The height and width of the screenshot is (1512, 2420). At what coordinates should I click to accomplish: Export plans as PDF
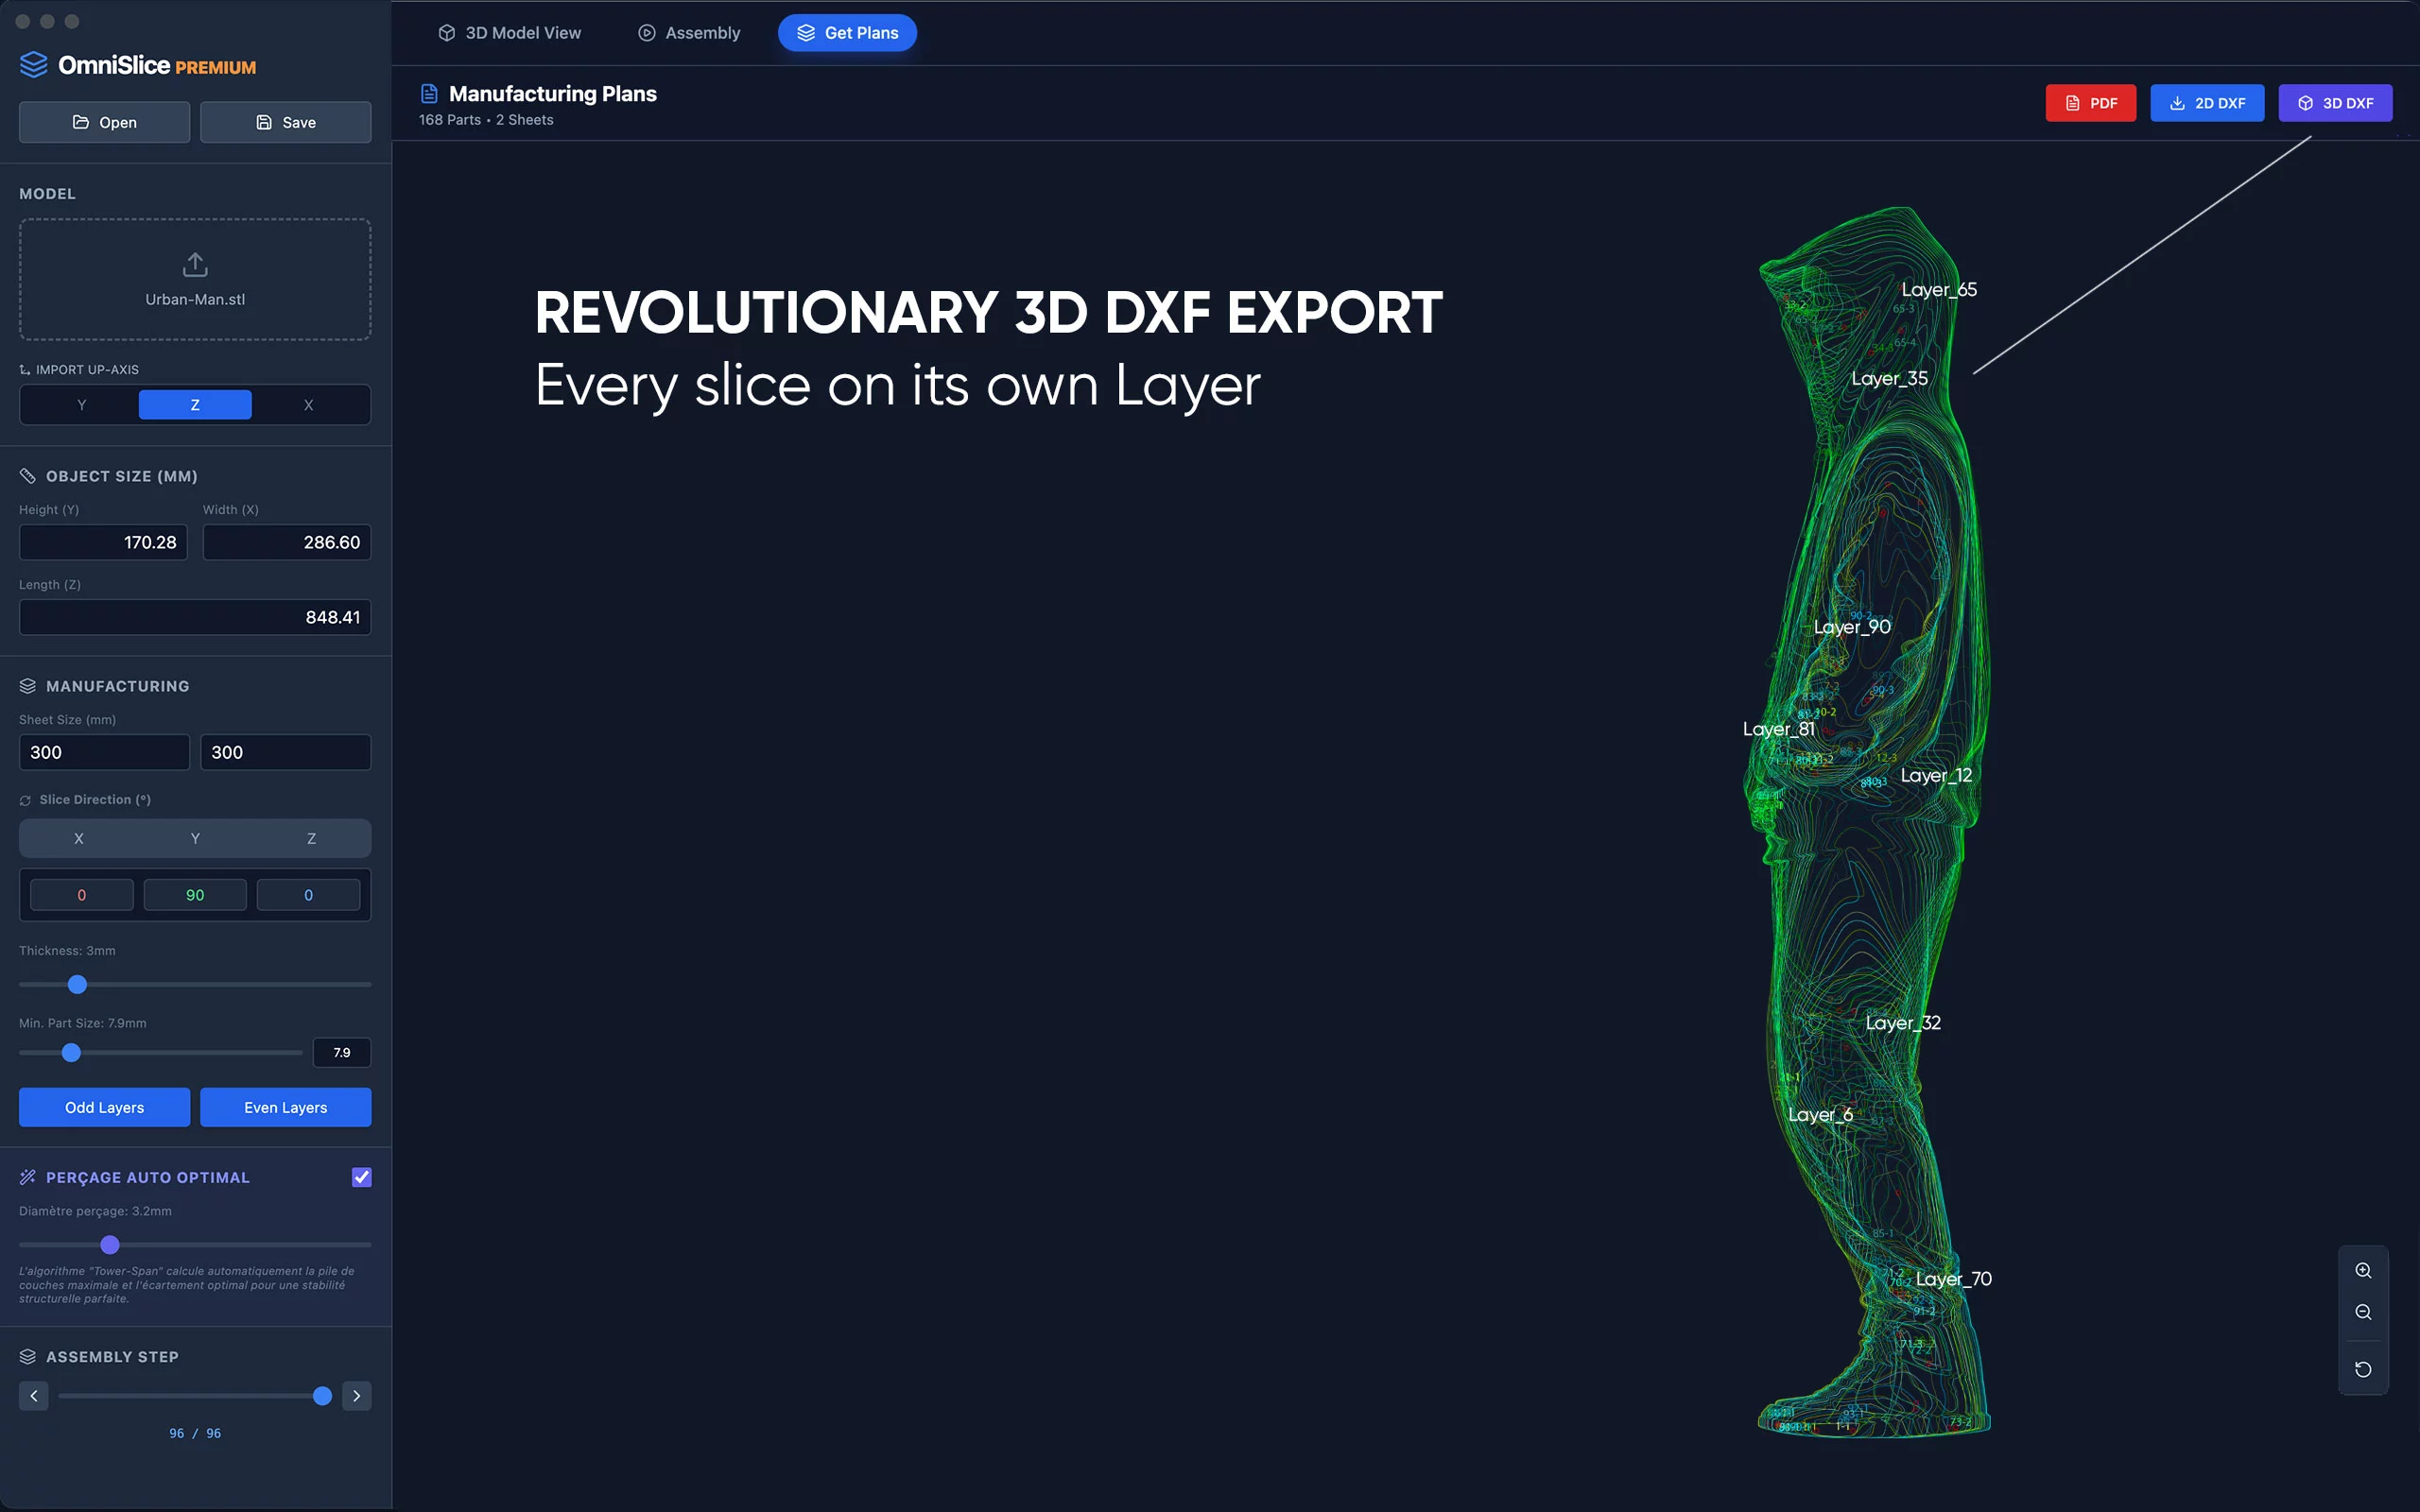click(2090, 103)
